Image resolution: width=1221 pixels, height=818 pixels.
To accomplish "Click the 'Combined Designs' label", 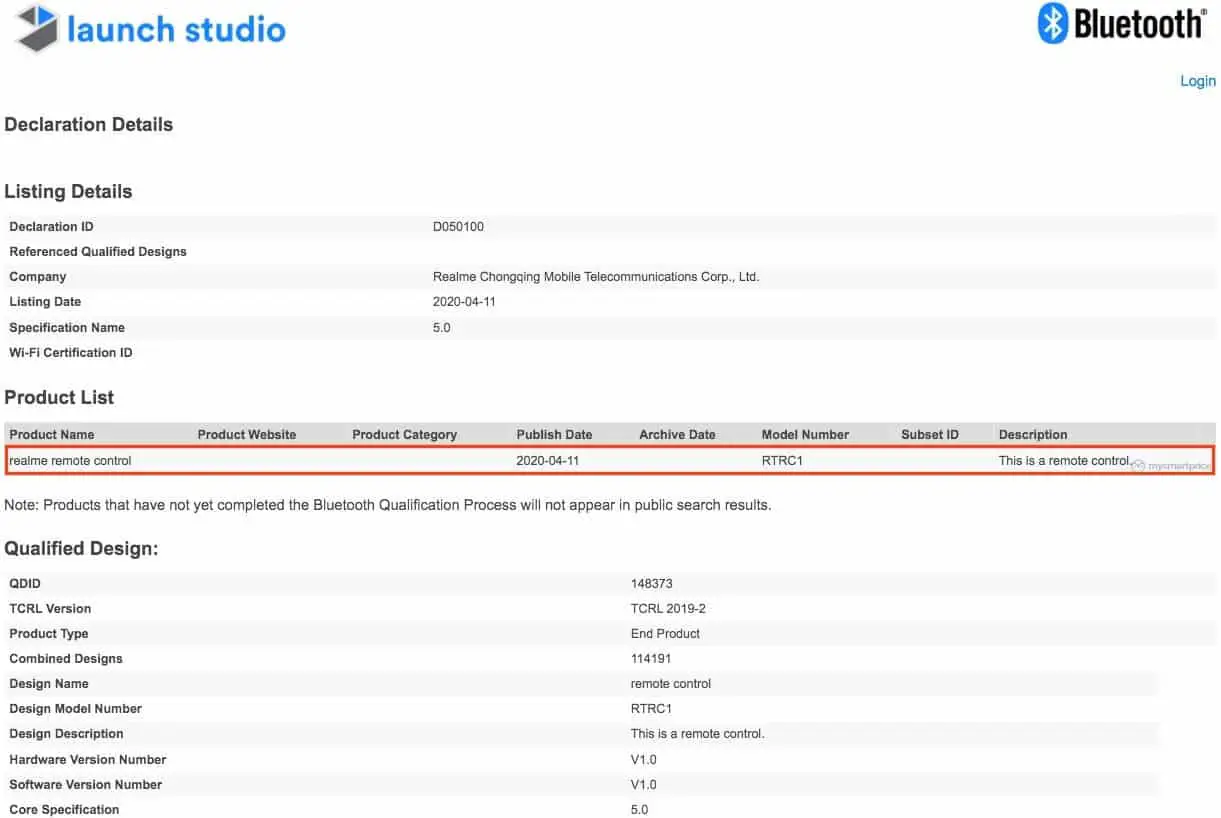I will pos(66,659).
